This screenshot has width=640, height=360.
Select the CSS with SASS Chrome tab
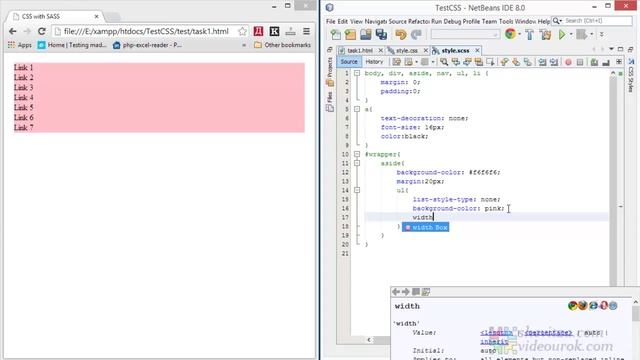(55, 16)
